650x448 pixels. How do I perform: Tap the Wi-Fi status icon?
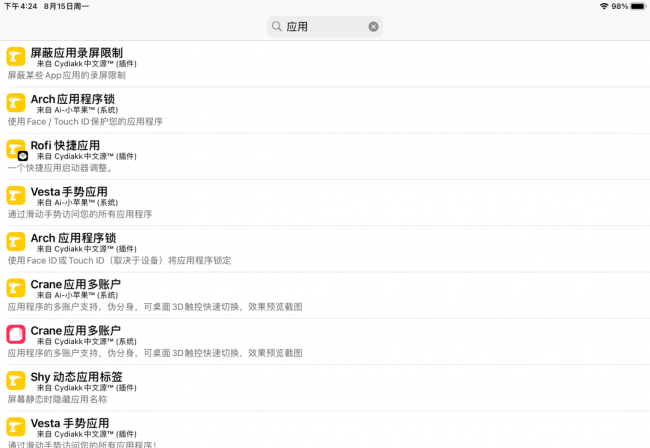click(604, 6)
